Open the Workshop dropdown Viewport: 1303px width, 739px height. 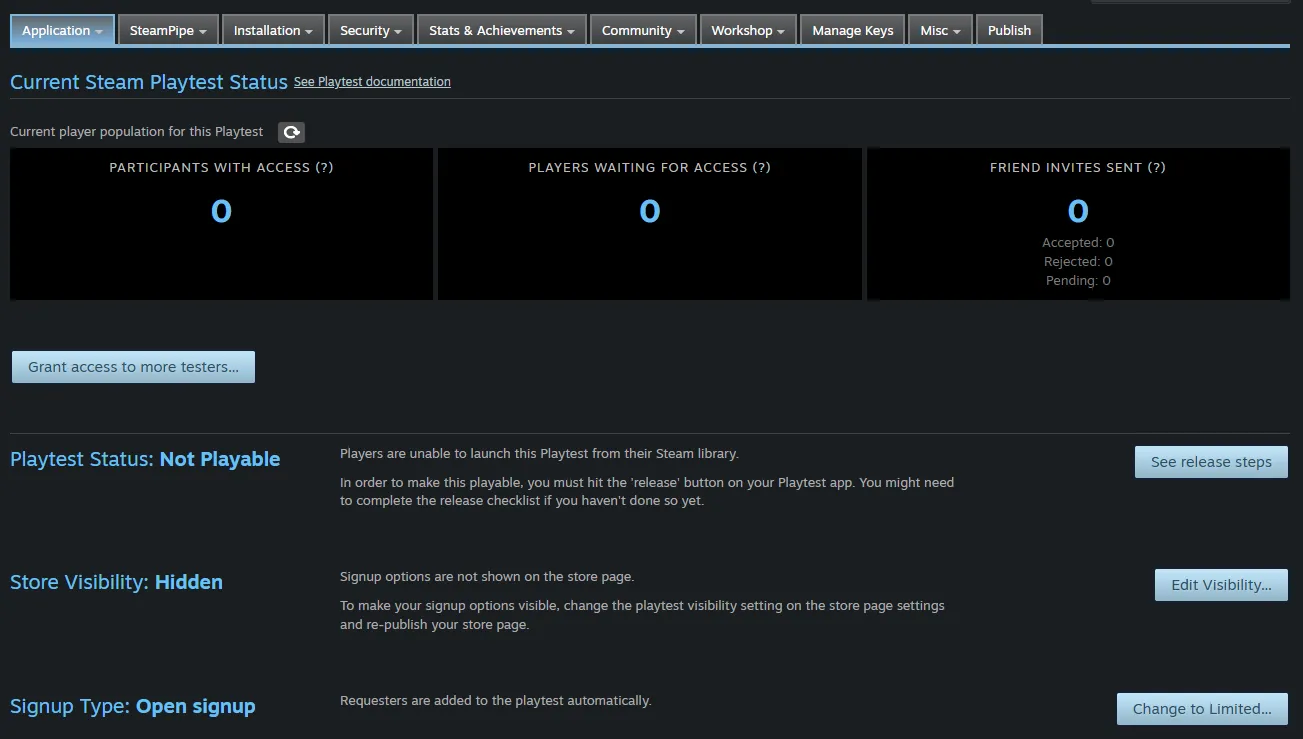[749, 30]
